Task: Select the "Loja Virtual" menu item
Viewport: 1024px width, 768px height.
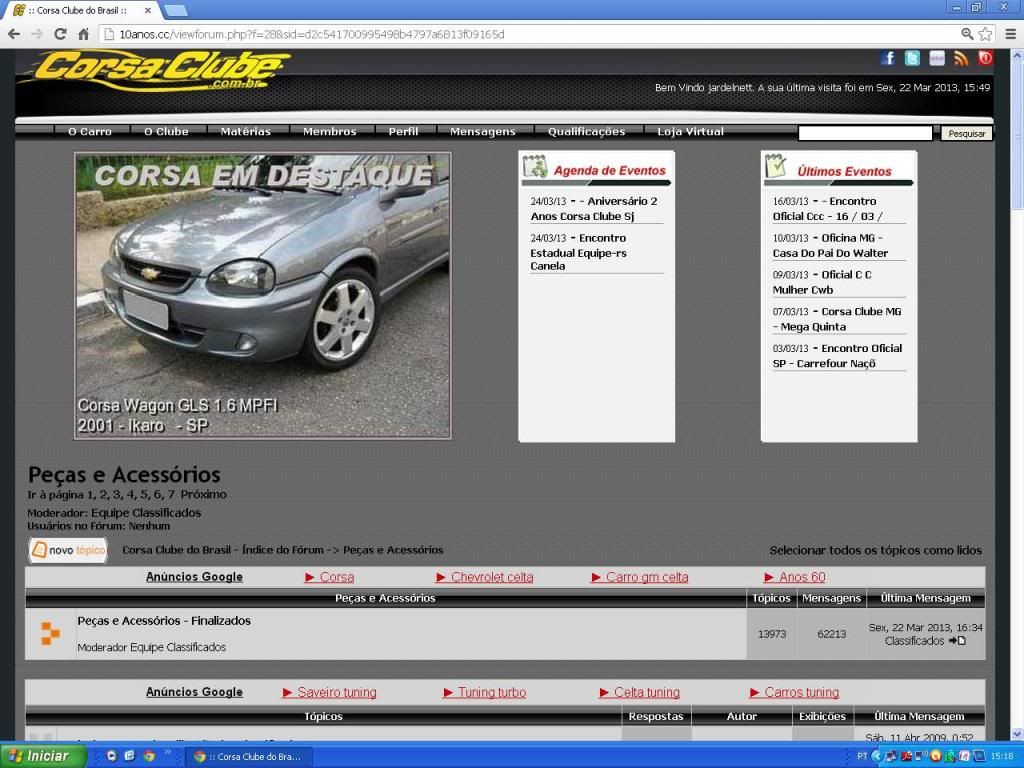Action: [690, 132]
